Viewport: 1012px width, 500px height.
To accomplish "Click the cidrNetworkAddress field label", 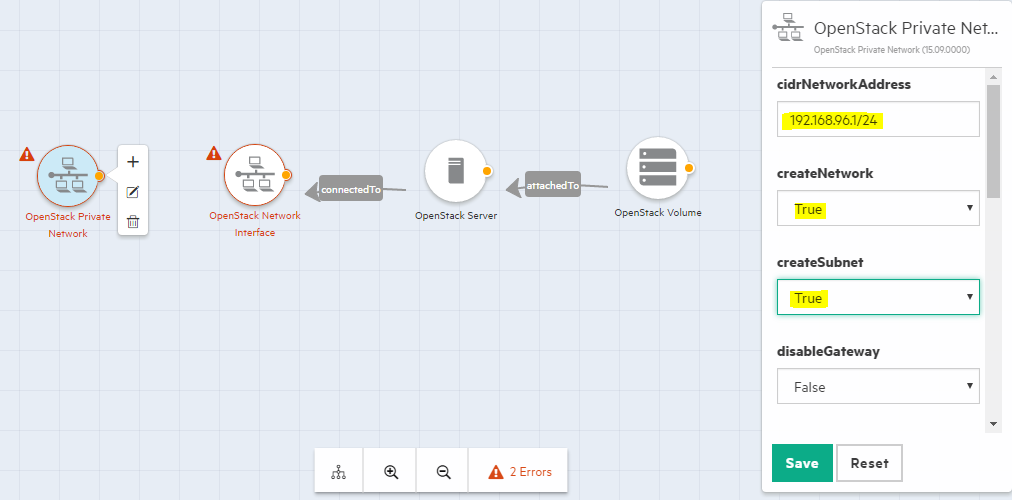I will tap(844, 84).
